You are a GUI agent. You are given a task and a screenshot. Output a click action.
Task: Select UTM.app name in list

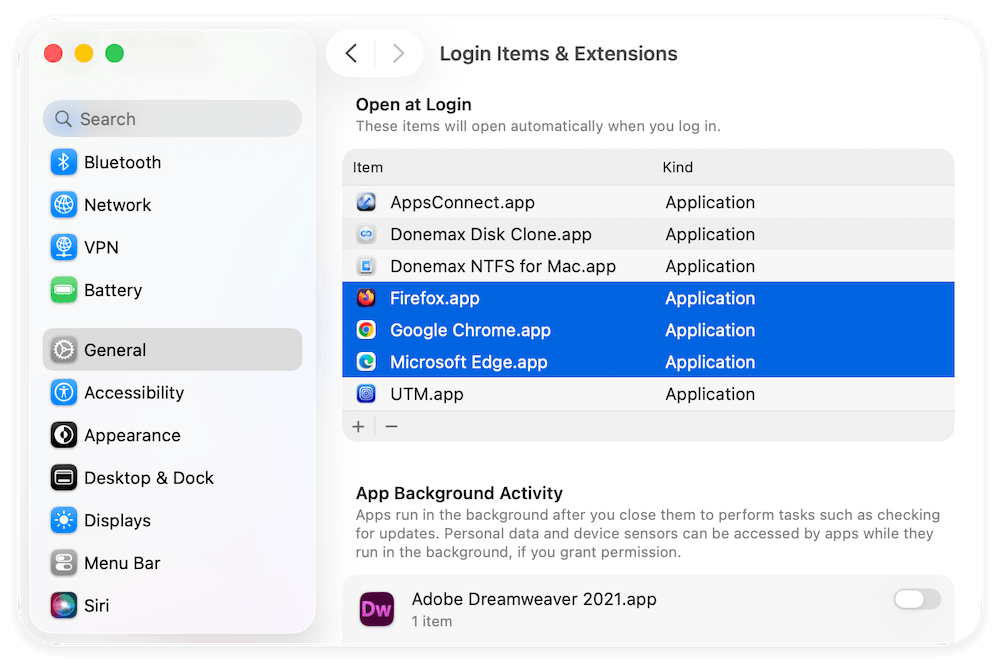click(x=427, y=394)
